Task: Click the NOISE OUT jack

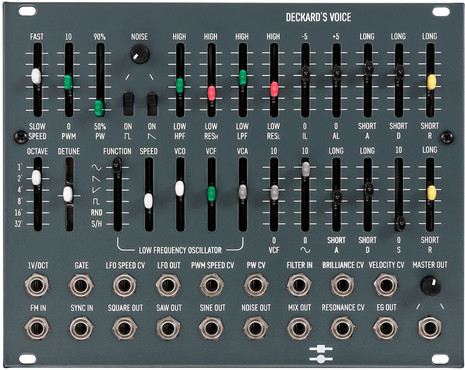Action: click(x=256, y=328)
